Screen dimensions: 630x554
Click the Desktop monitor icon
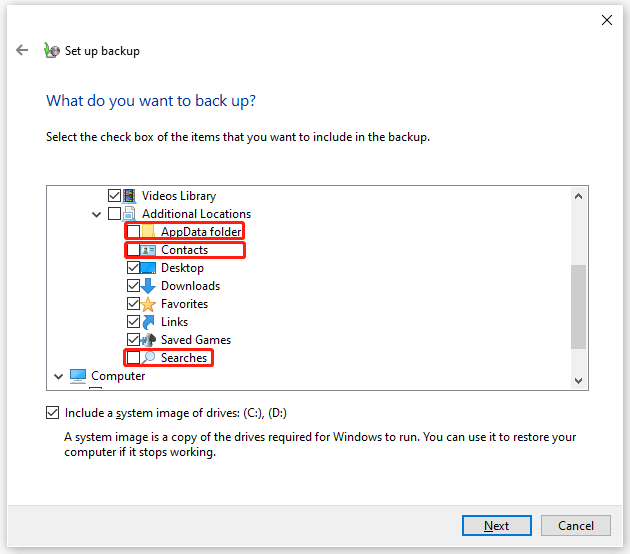pyautogui.click(x=150, y=268)
